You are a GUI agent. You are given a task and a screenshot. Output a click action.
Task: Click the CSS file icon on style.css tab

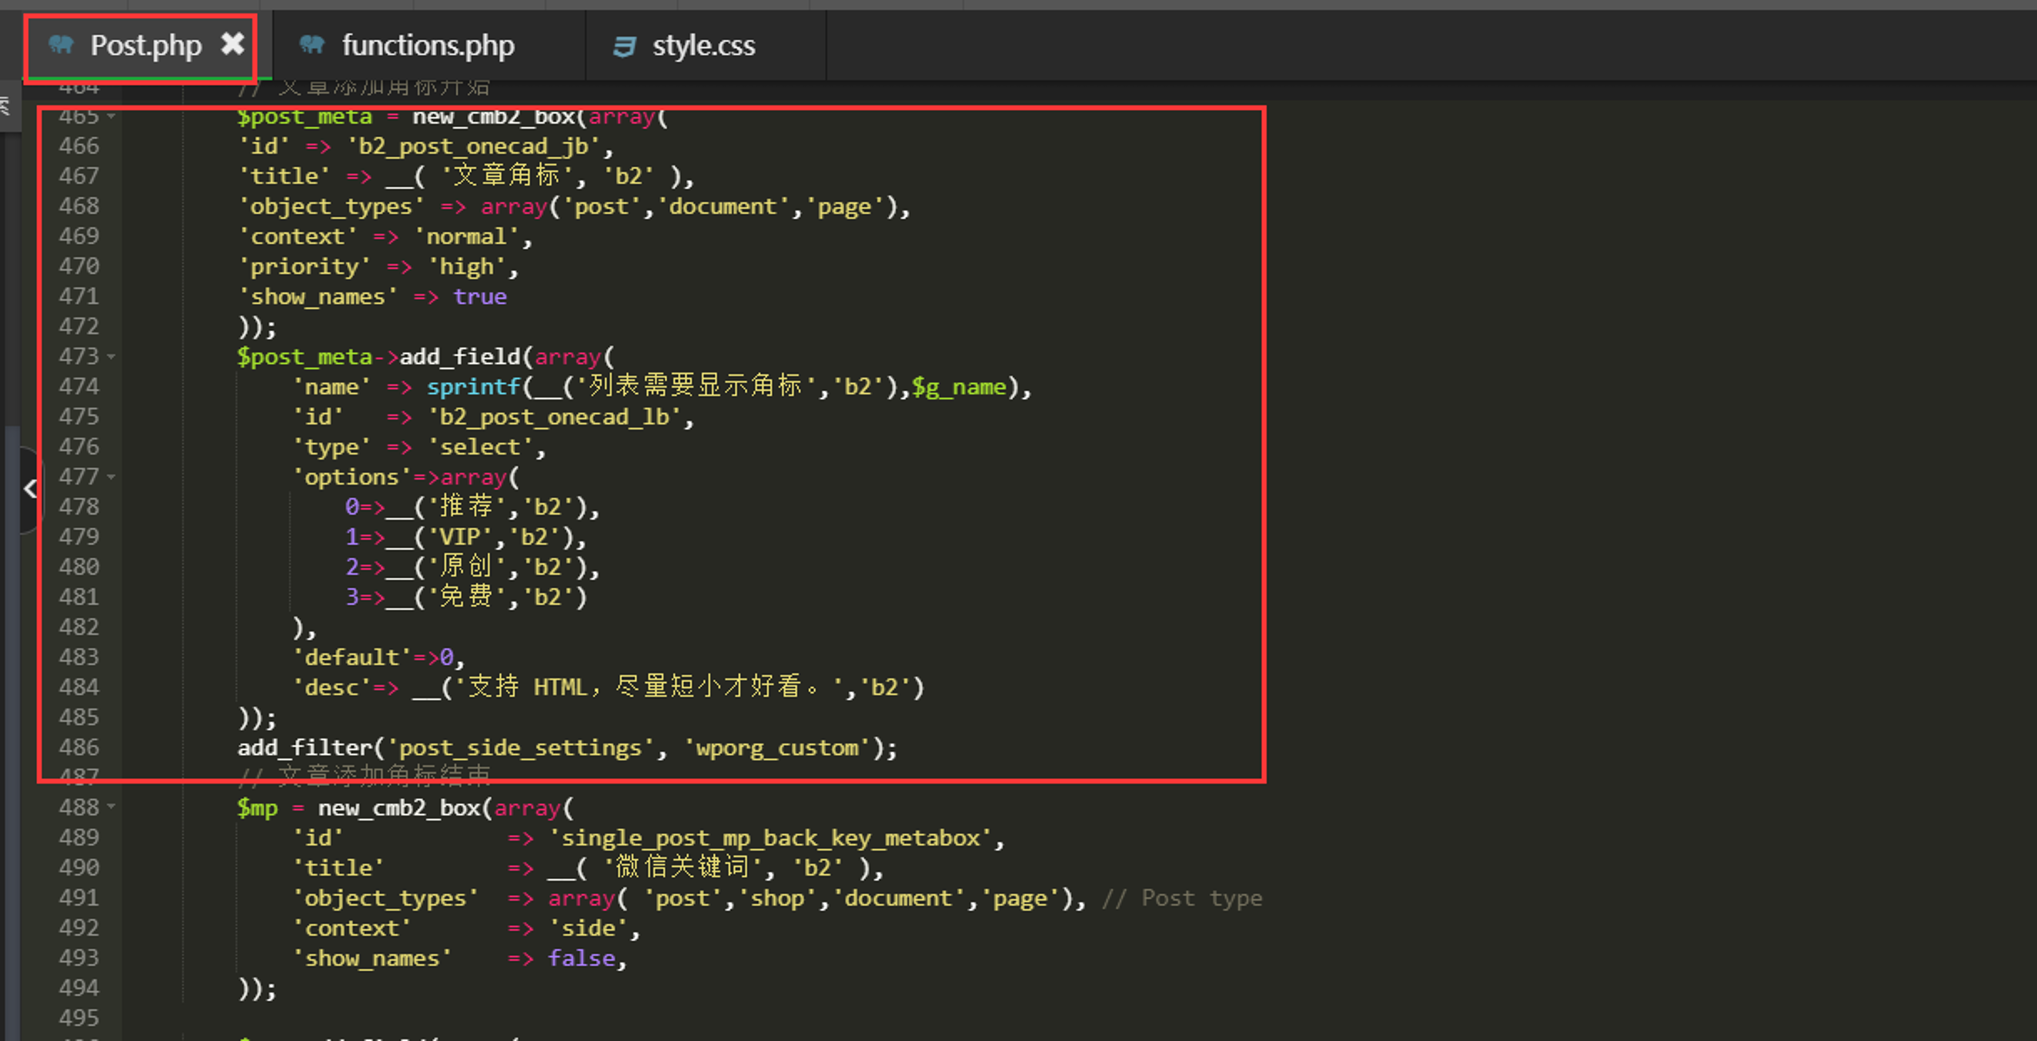click(x=624, y=46)
